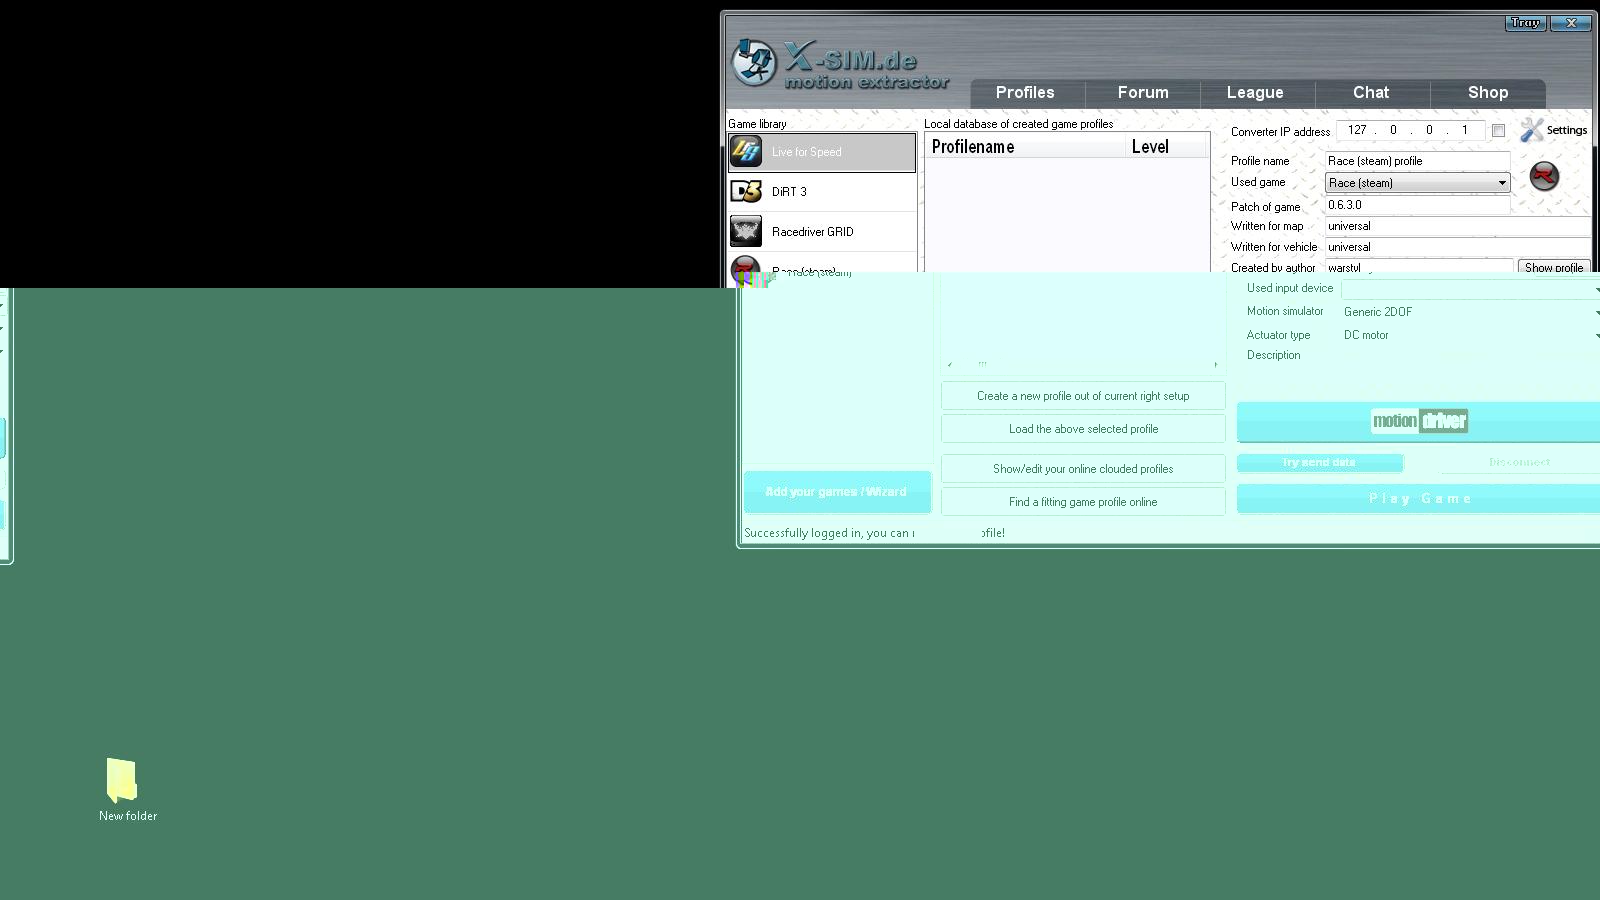Click the DiRT 3 game icon
The width and height of the screenshot is (1600, 900).
[746, 192]
